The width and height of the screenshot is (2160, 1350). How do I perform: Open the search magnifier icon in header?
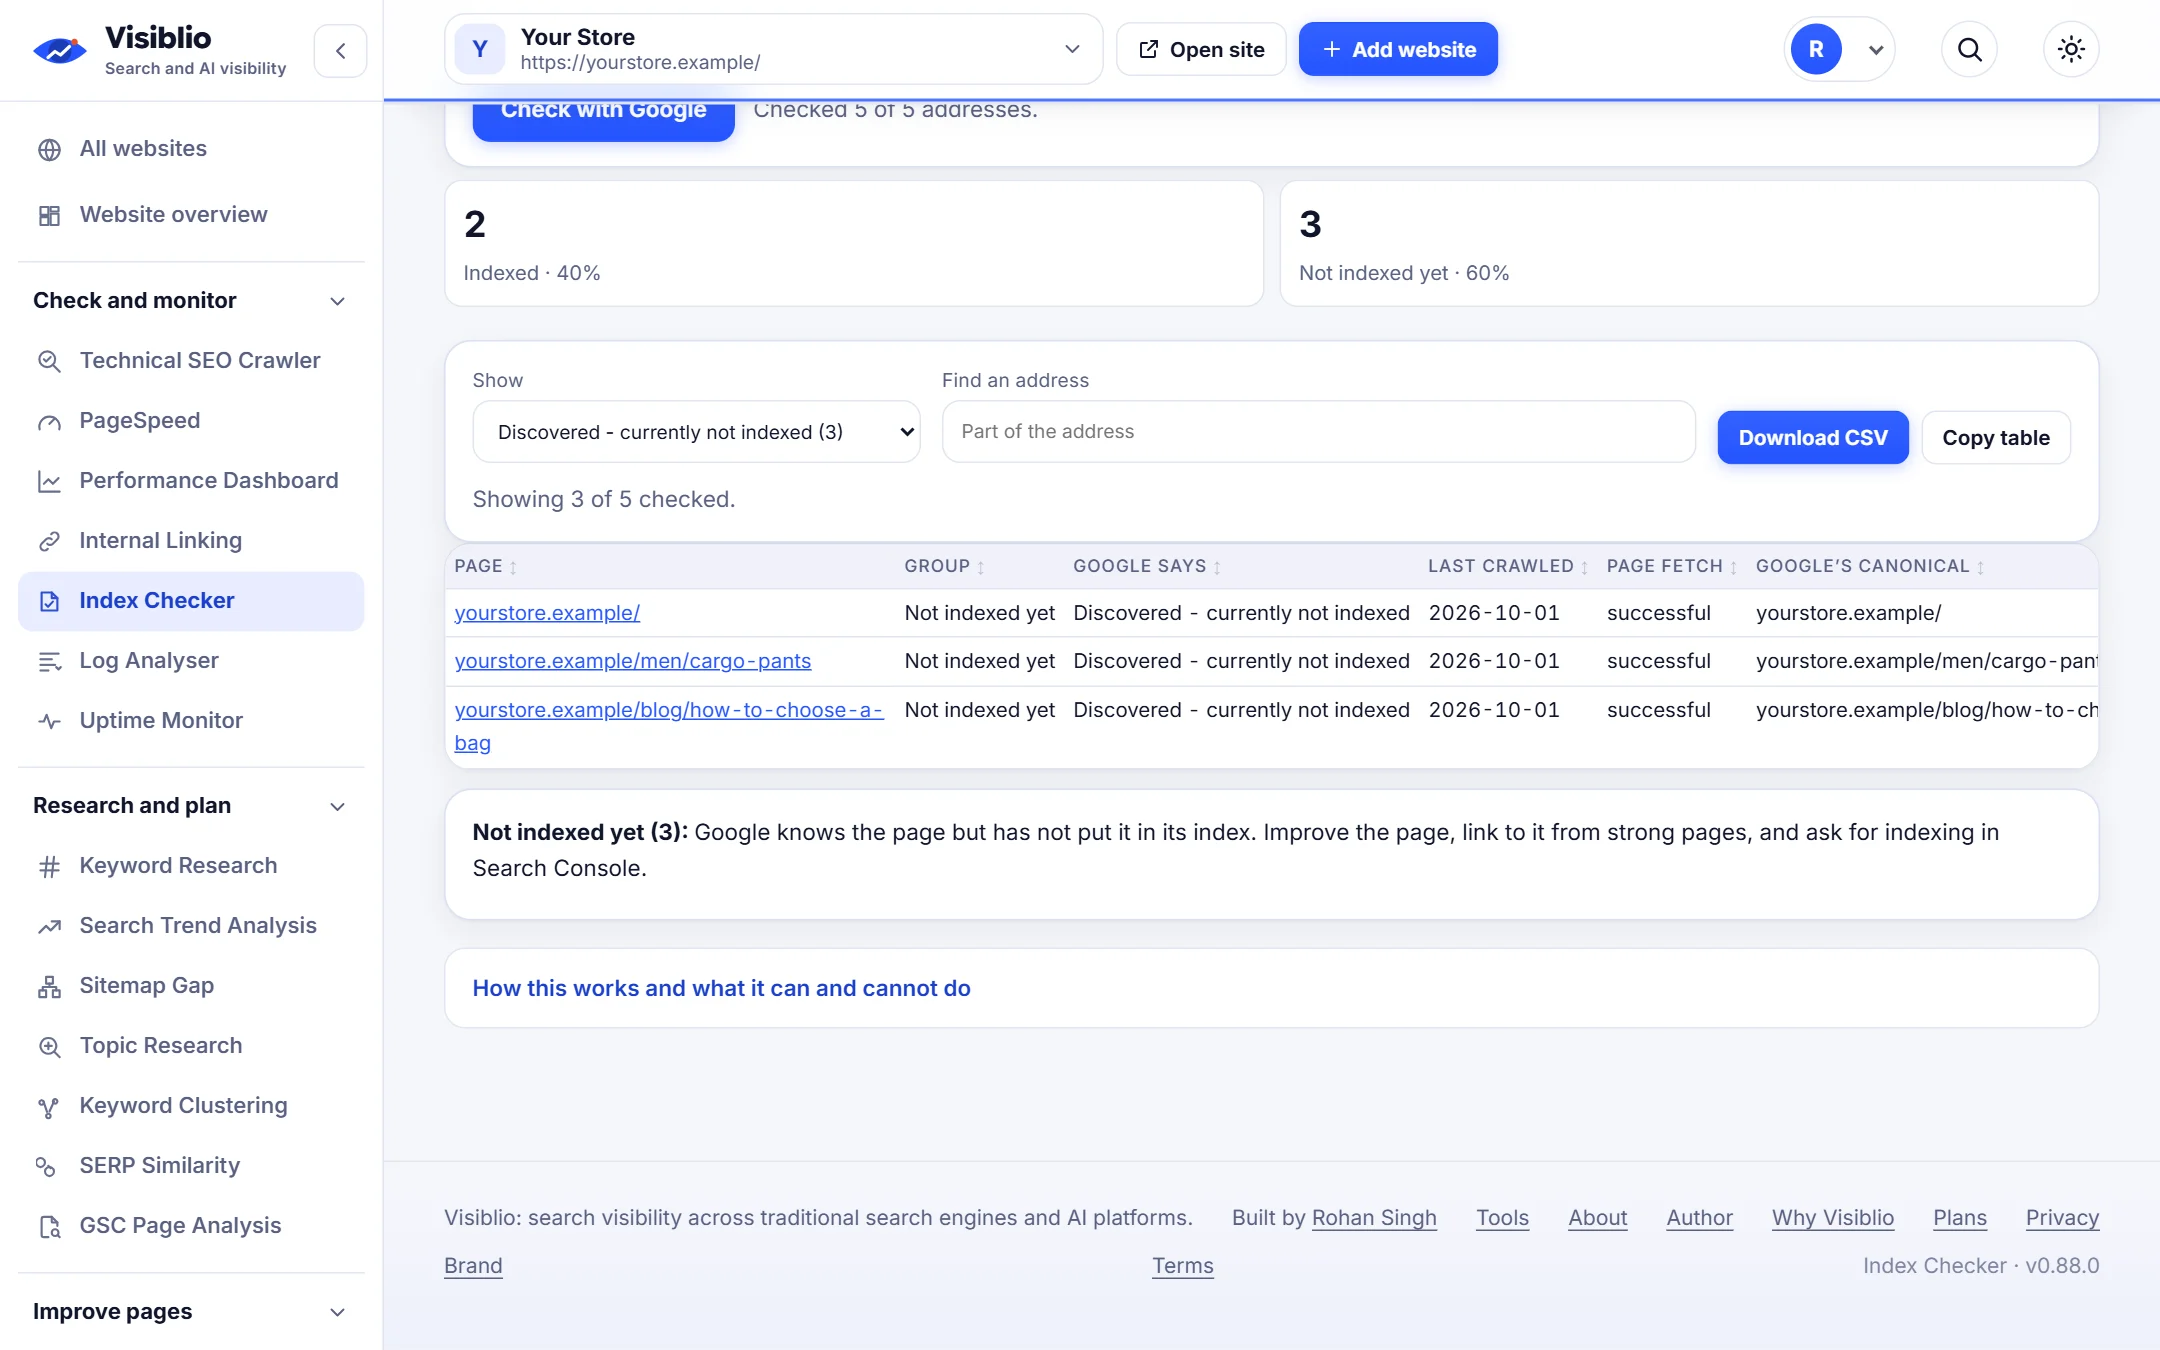click(x=1969, y=49)
